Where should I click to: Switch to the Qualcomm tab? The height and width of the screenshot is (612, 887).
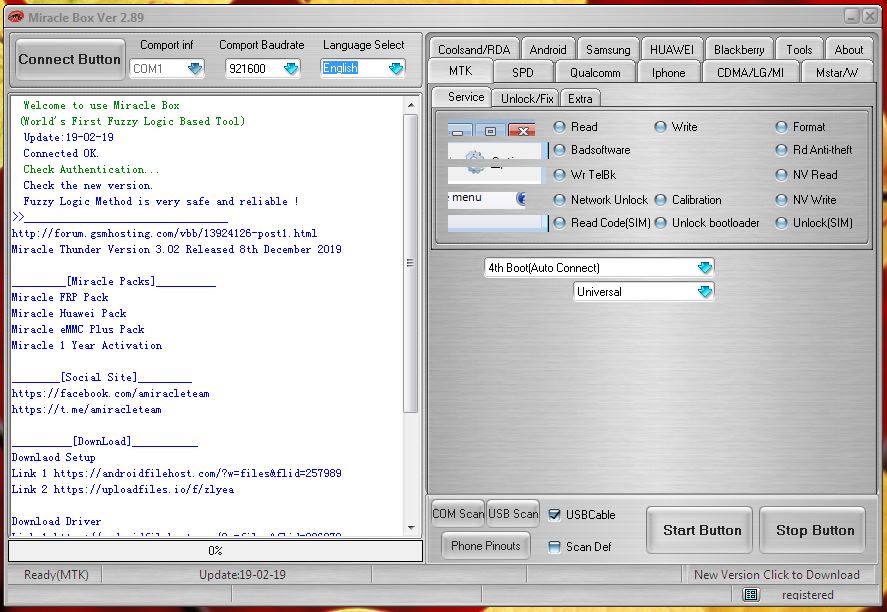(595, 72)
